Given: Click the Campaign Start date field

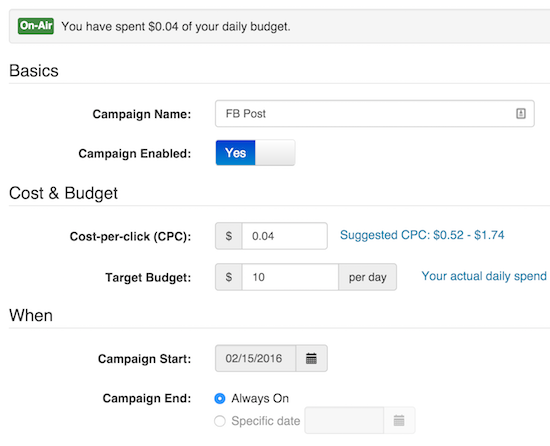Looking at the screenshot, I should [x=256, y=358].
